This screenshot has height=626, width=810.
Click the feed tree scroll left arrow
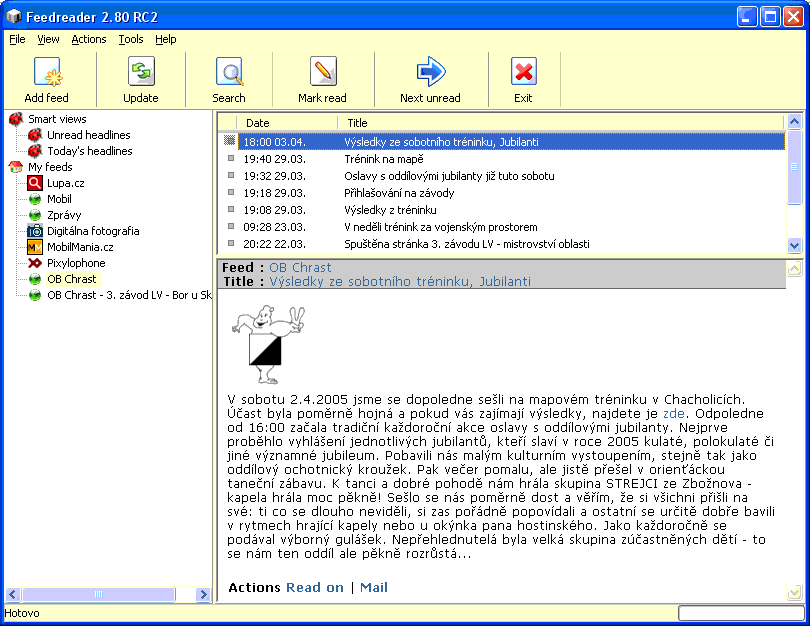[x=12, y=594]
